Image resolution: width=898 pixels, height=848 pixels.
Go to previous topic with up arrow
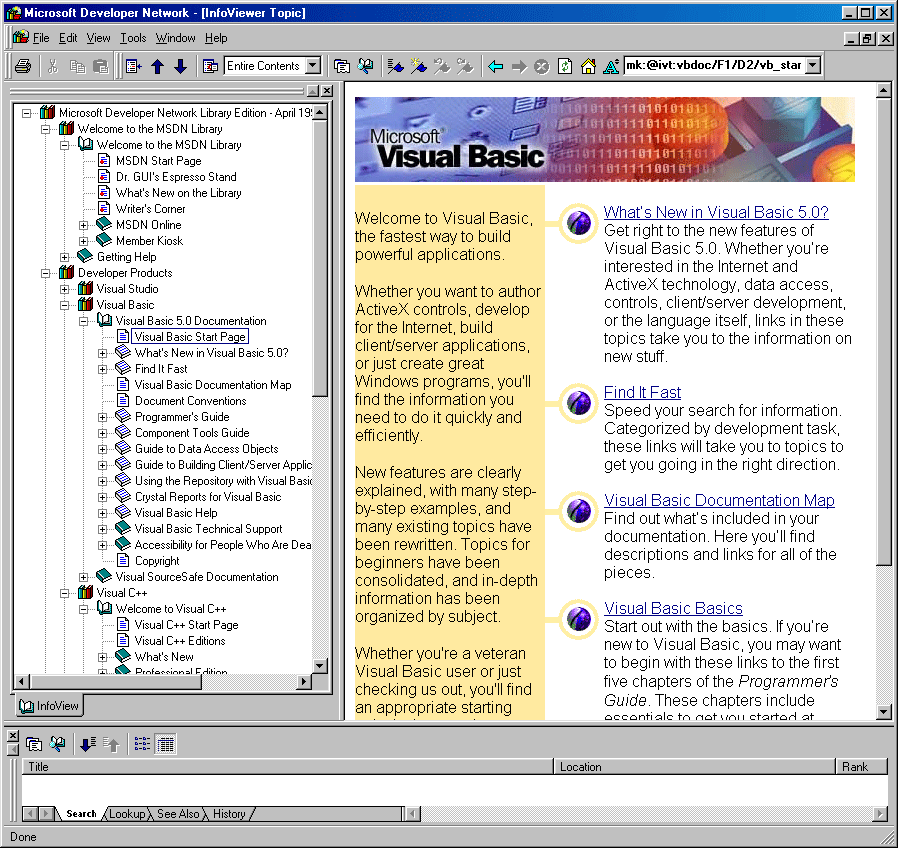click(x=157, y=66)
